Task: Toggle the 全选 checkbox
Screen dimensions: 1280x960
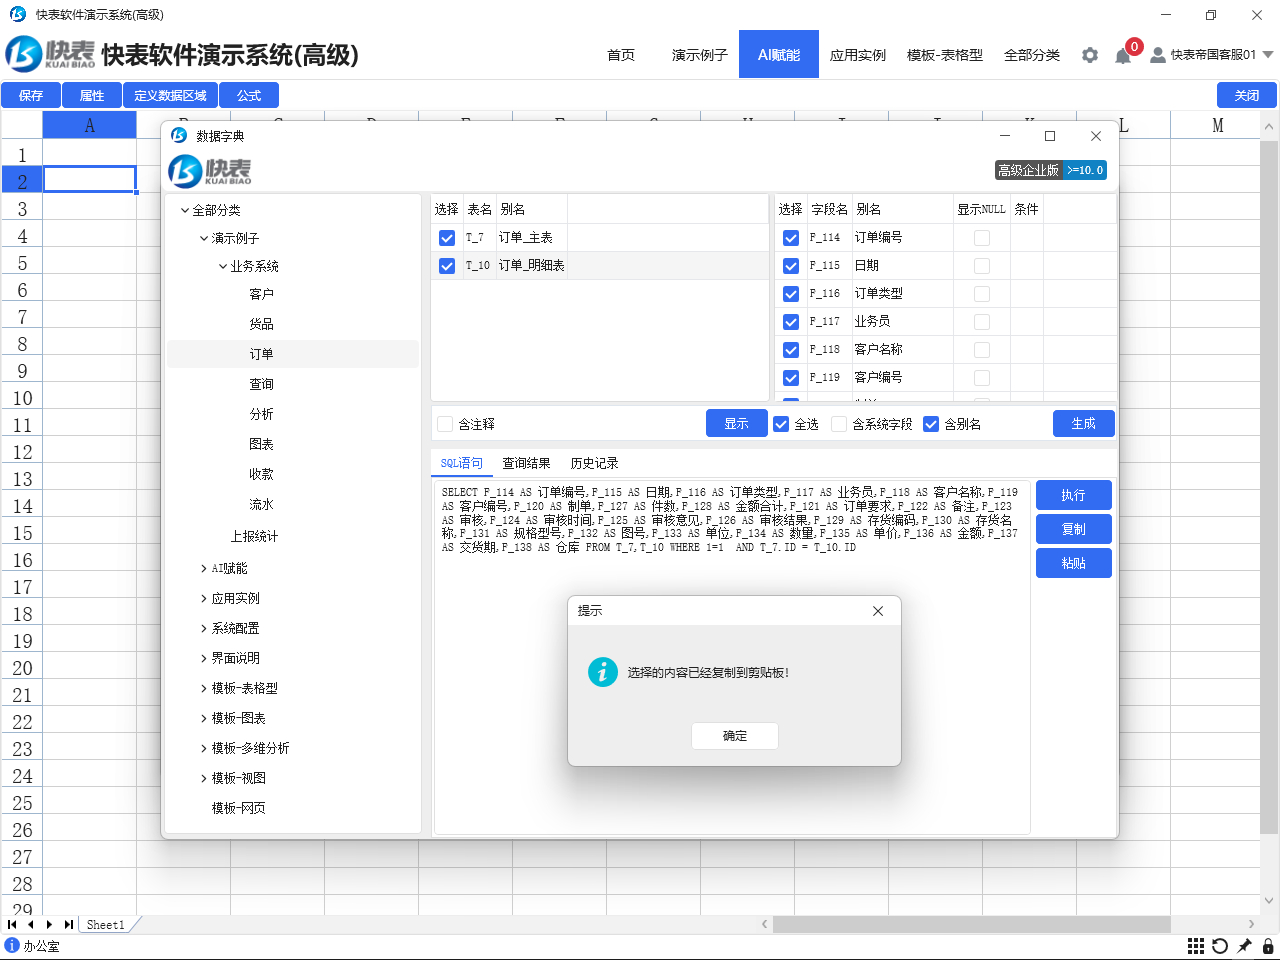Action: click(781, 424)
